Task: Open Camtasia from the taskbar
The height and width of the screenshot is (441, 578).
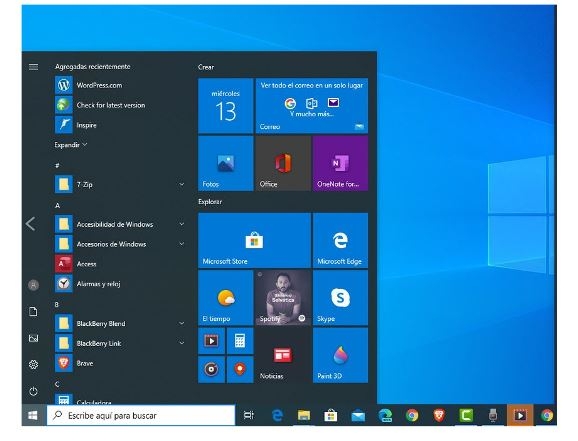Action: point(466,416)
